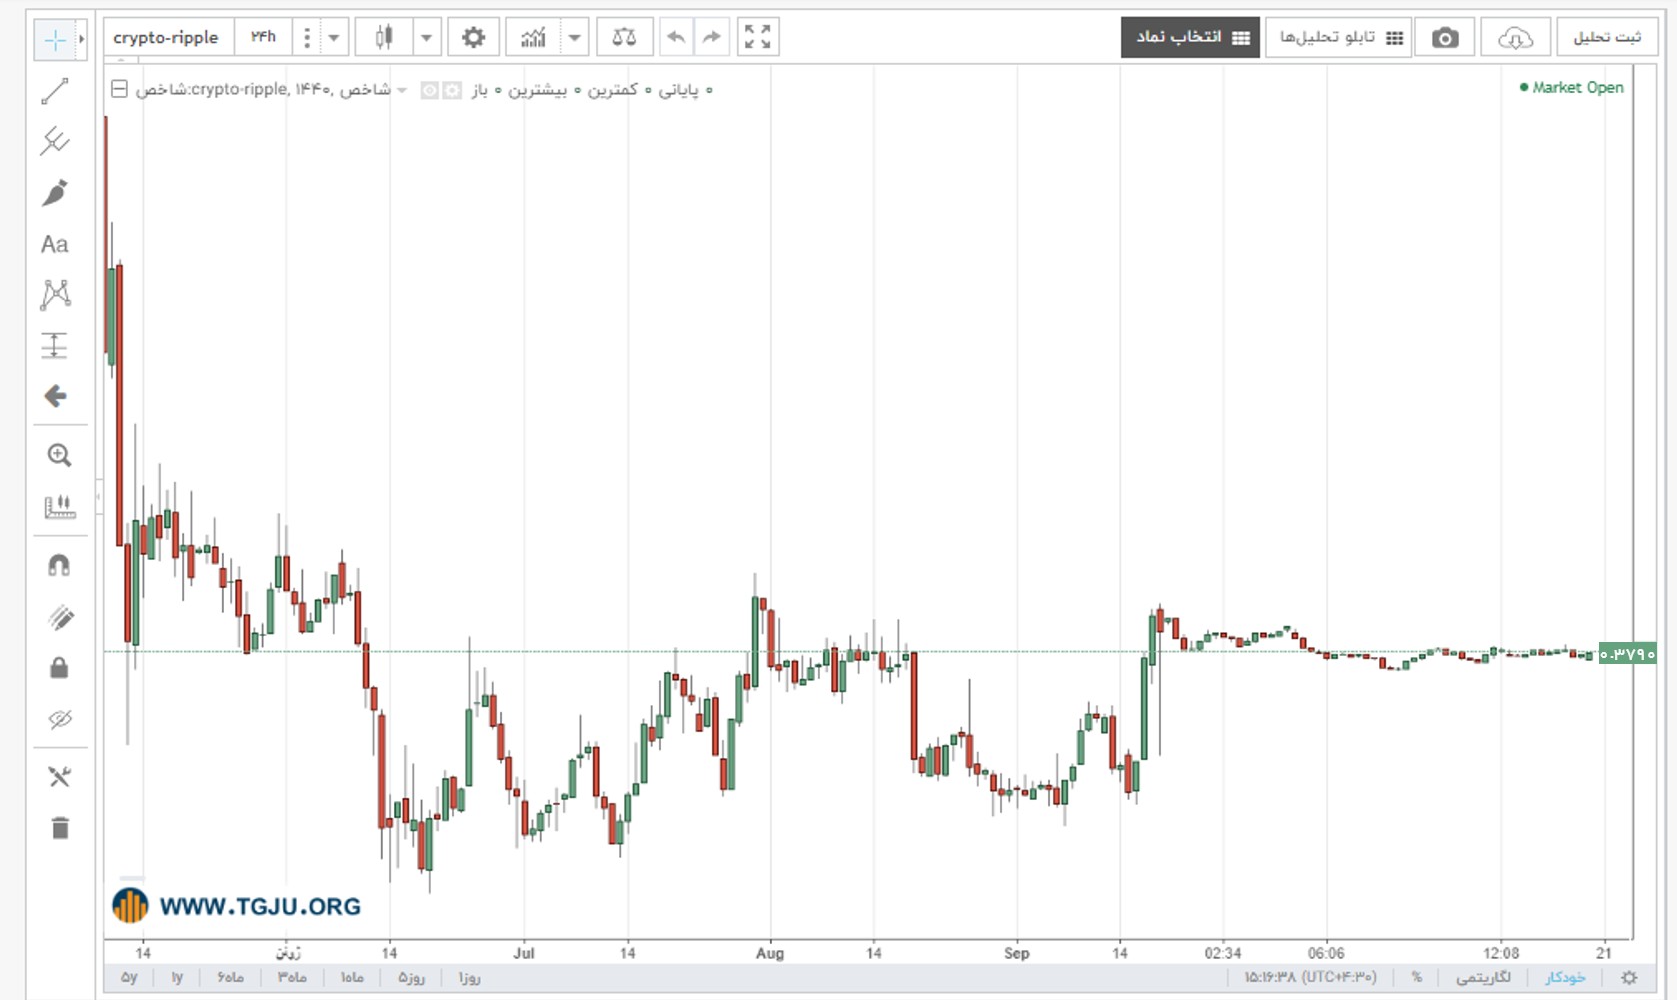The height and width of the screenshot is (1000, 1677).
Task: Open chart settings gear in top toolbar
Action: click(473, 38)
